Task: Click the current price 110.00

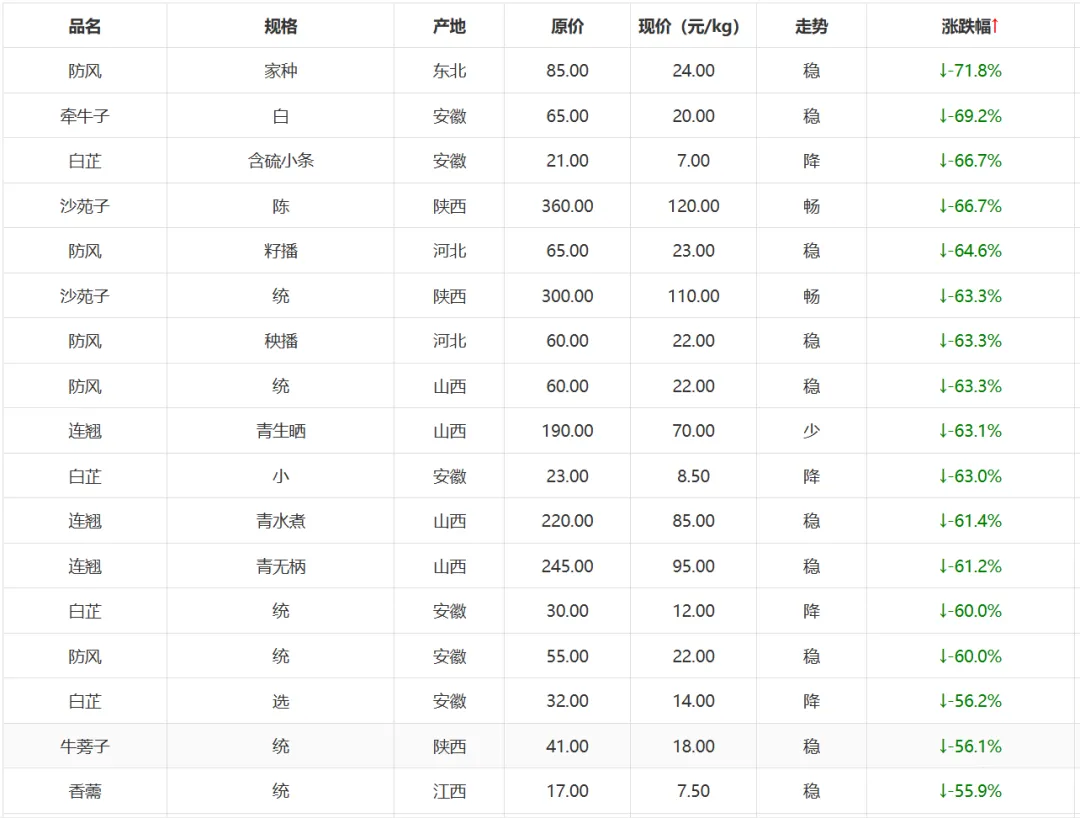Action: point(693,296)
